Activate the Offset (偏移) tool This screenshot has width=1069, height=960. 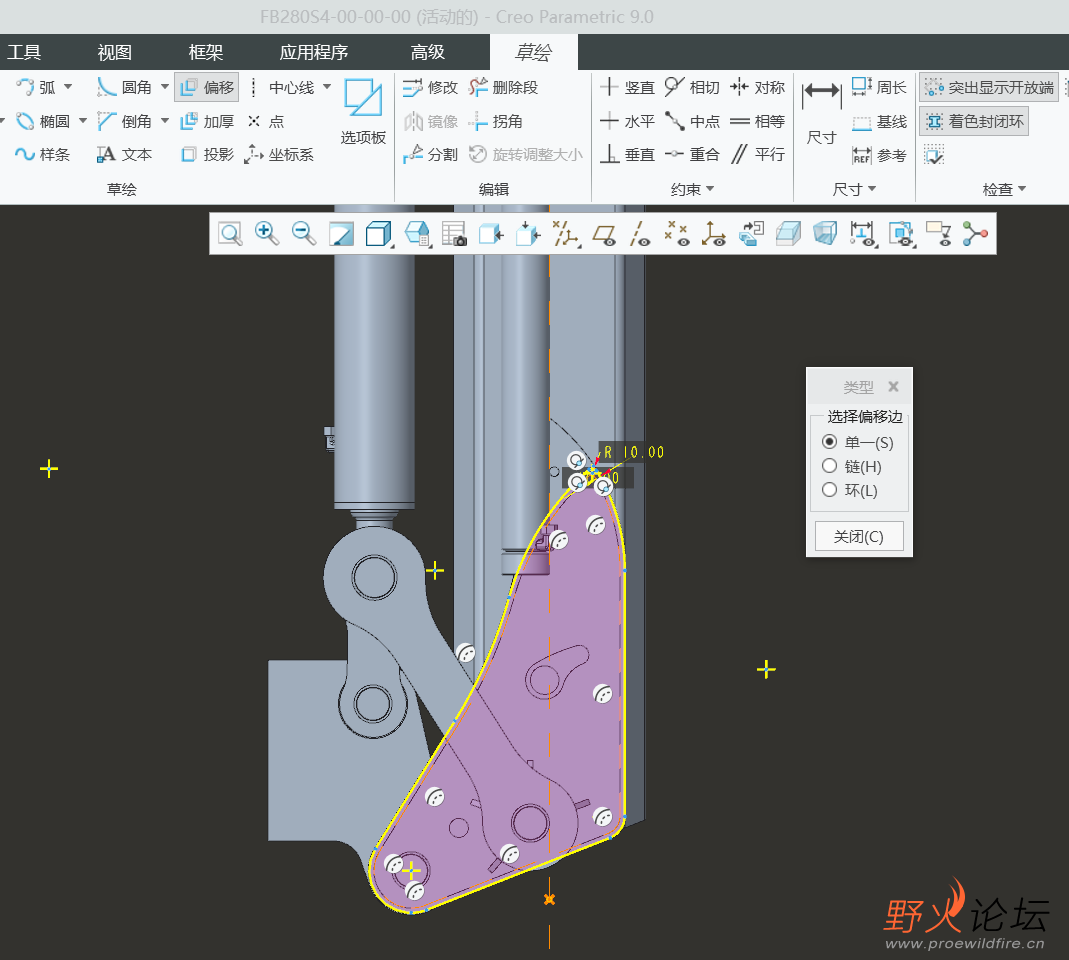pos(207,87)
